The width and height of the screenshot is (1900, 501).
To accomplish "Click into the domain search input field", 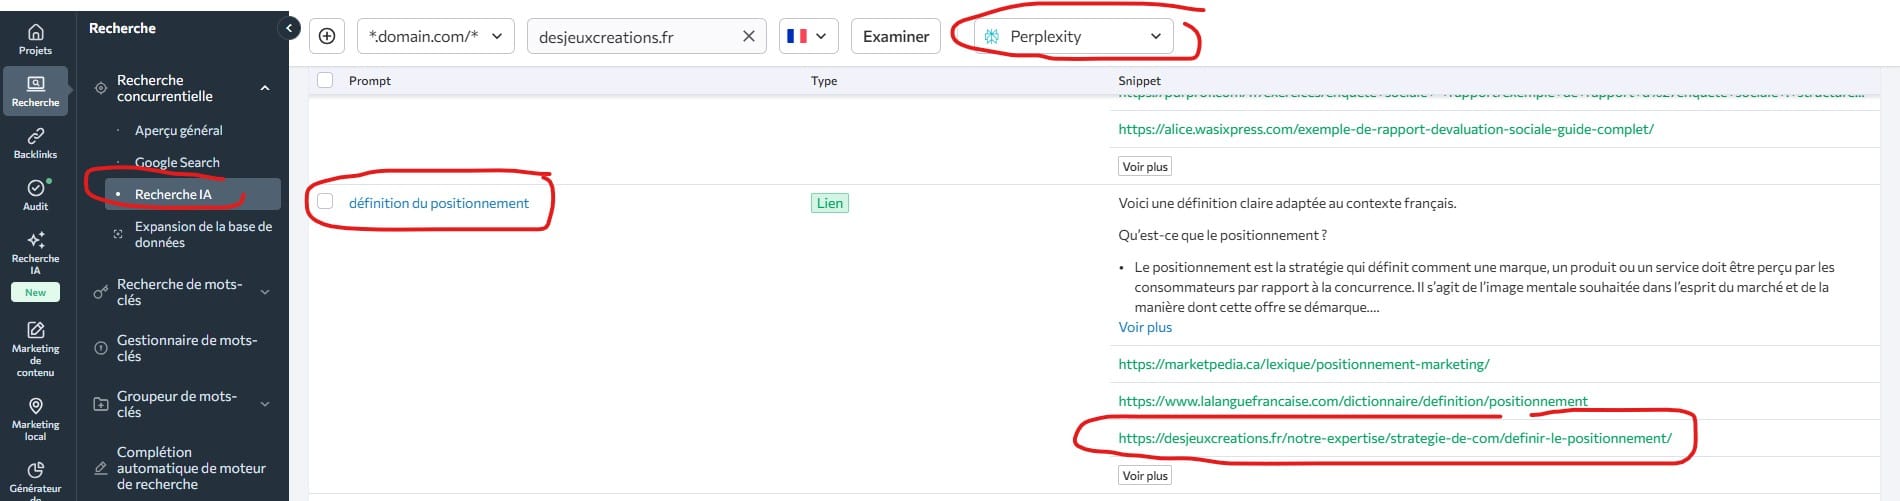I will (x=630, y=37).
